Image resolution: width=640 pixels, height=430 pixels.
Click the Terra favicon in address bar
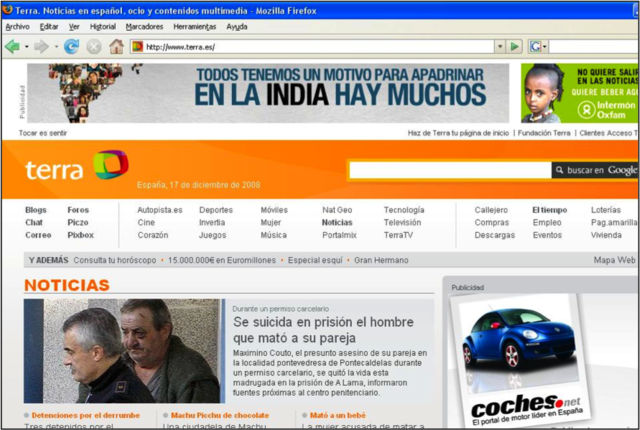pos(138,47)
